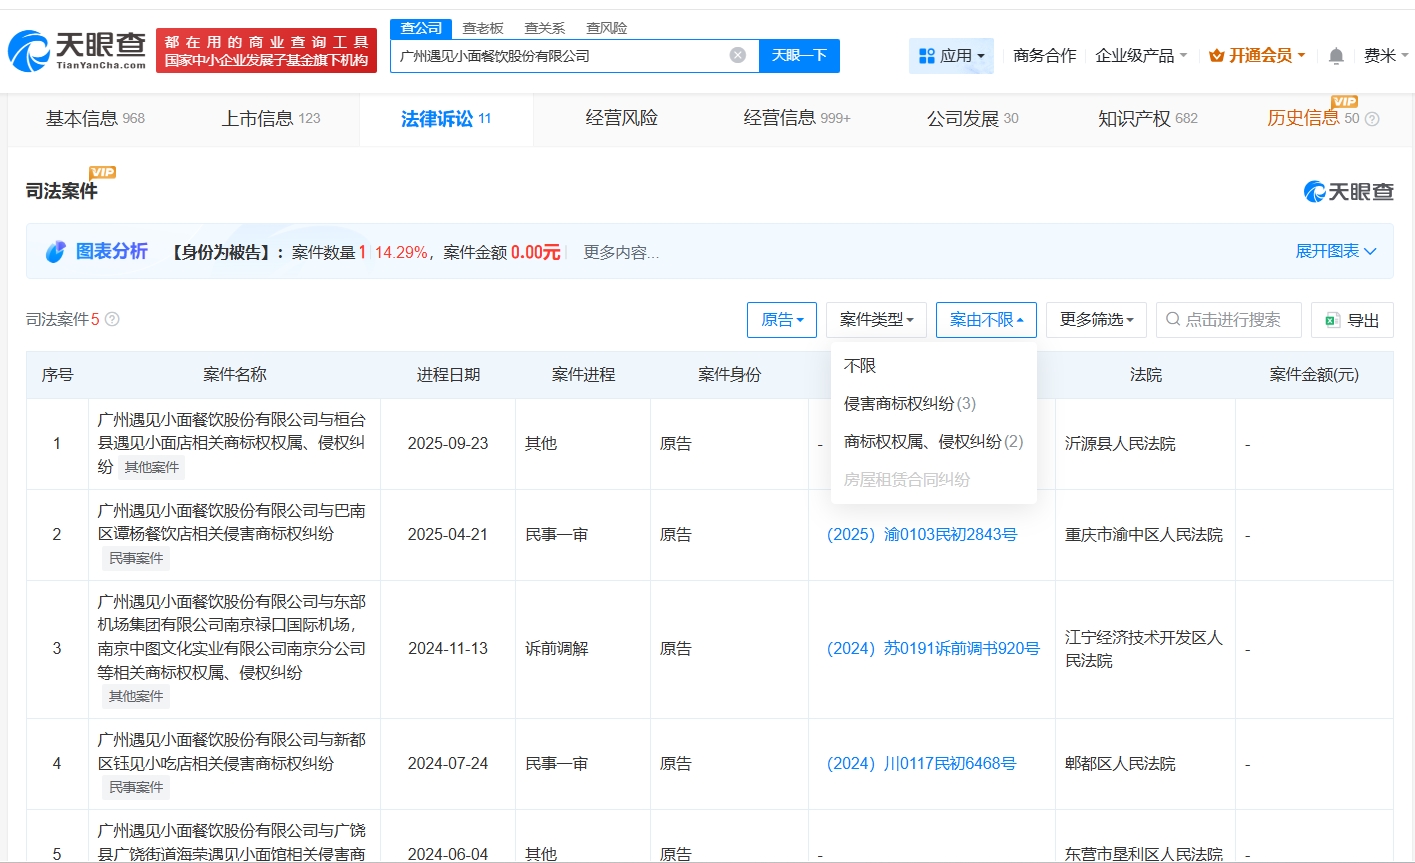Open the 经营信息 999+ tab
The height and width of the screenshot is (863, 1415).
coord(797,119)
